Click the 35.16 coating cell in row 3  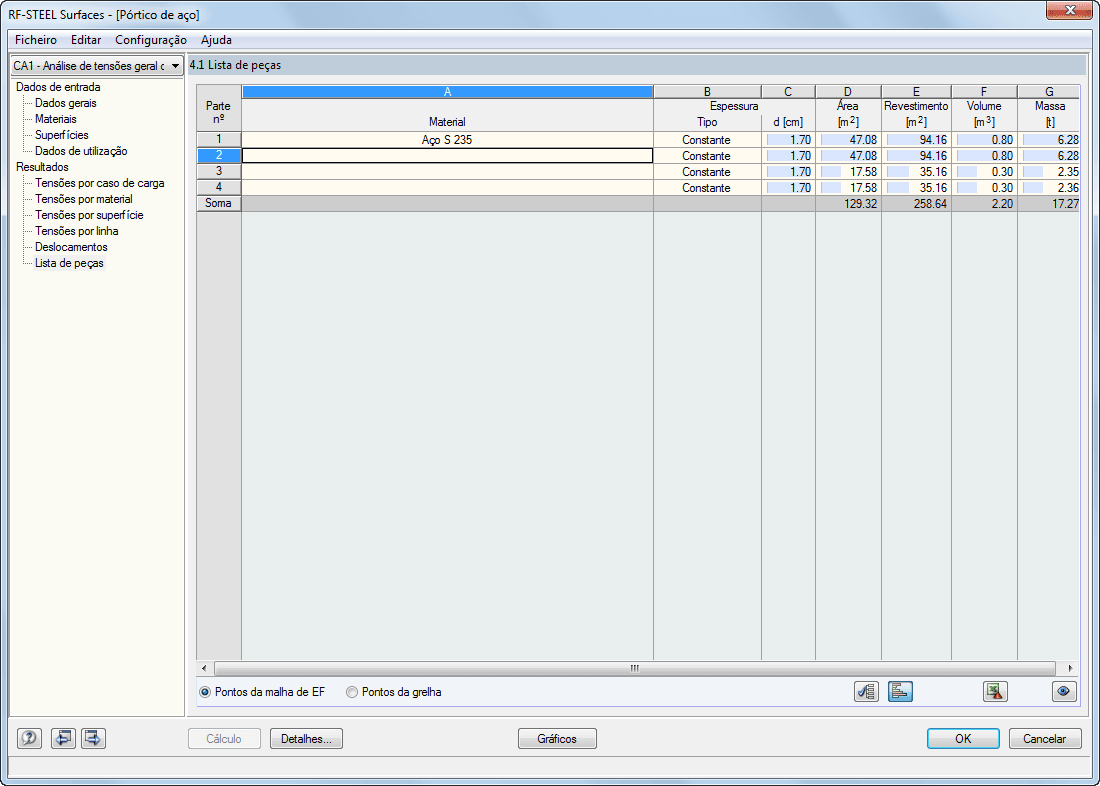[x=916, y=171]
